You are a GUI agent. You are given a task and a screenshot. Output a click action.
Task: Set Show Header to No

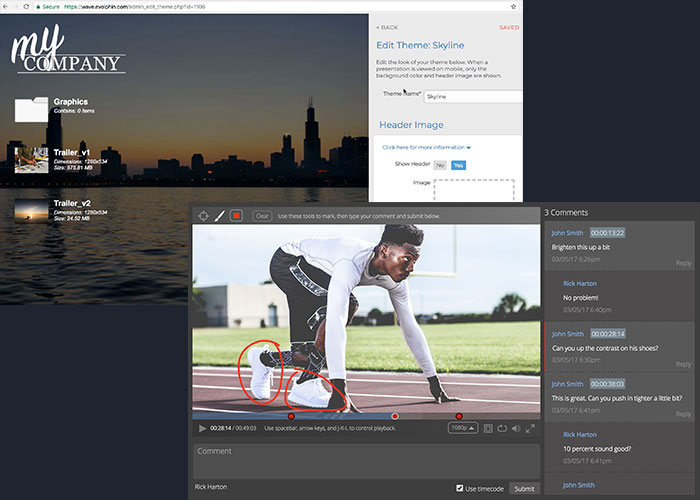point(440,165)
